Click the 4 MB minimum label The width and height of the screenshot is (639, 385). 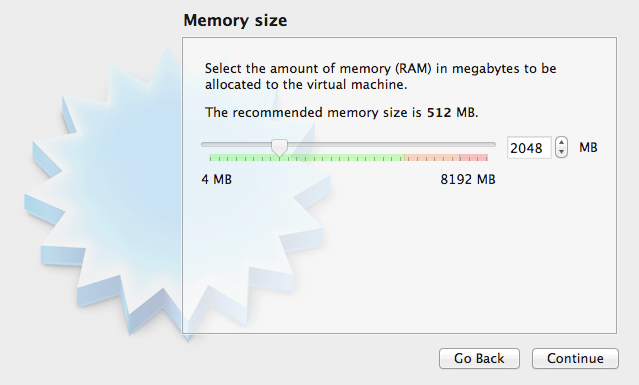click(x=216, y=179)
